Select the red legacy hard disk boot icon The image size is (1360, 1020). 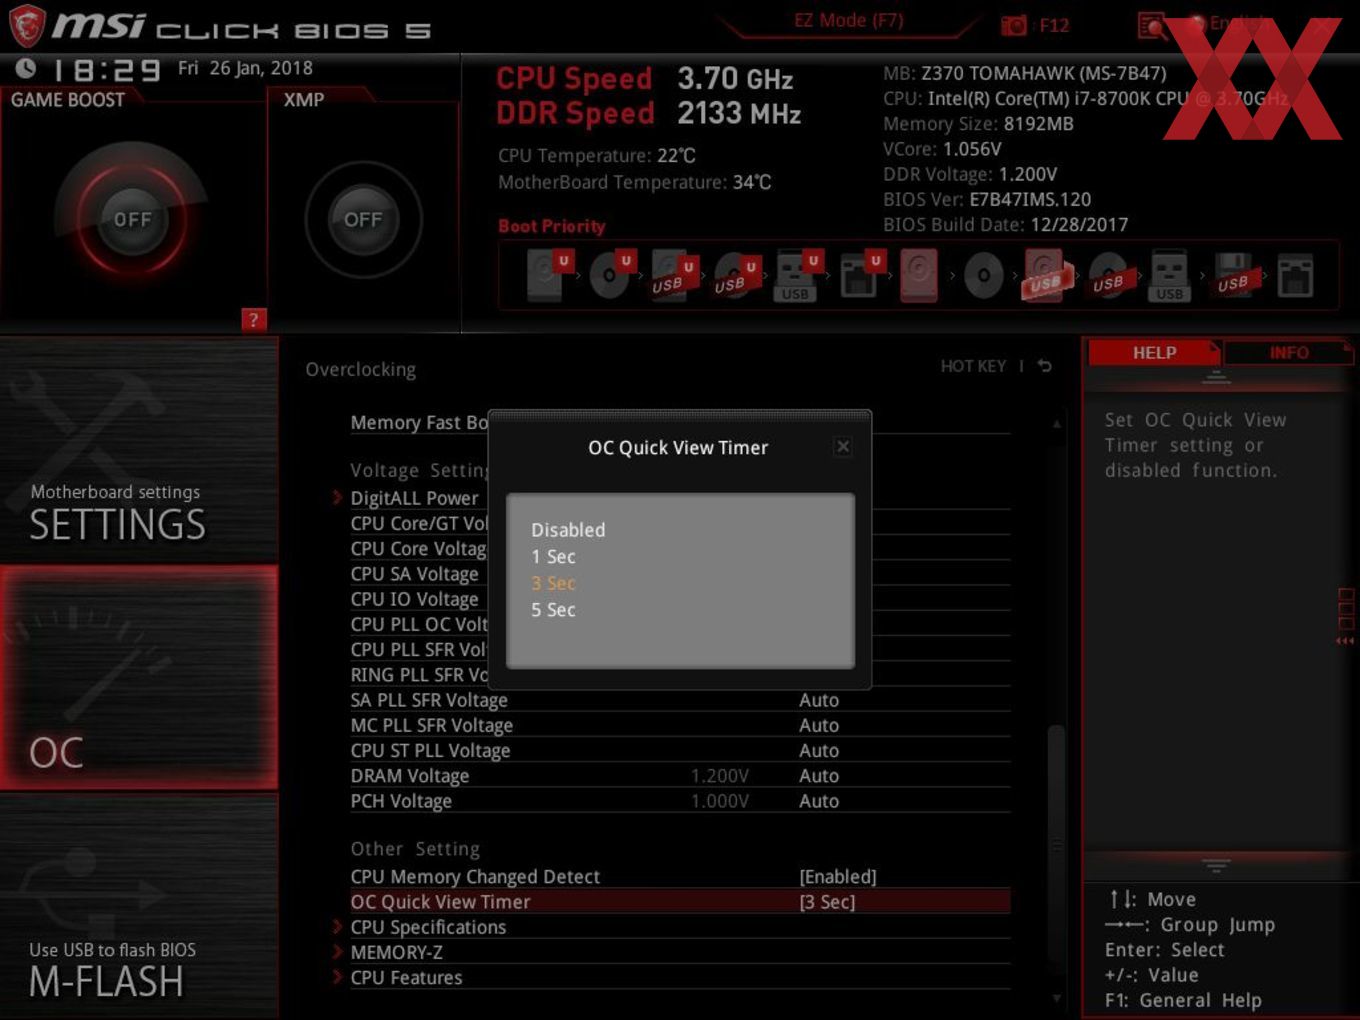(920, 274)
